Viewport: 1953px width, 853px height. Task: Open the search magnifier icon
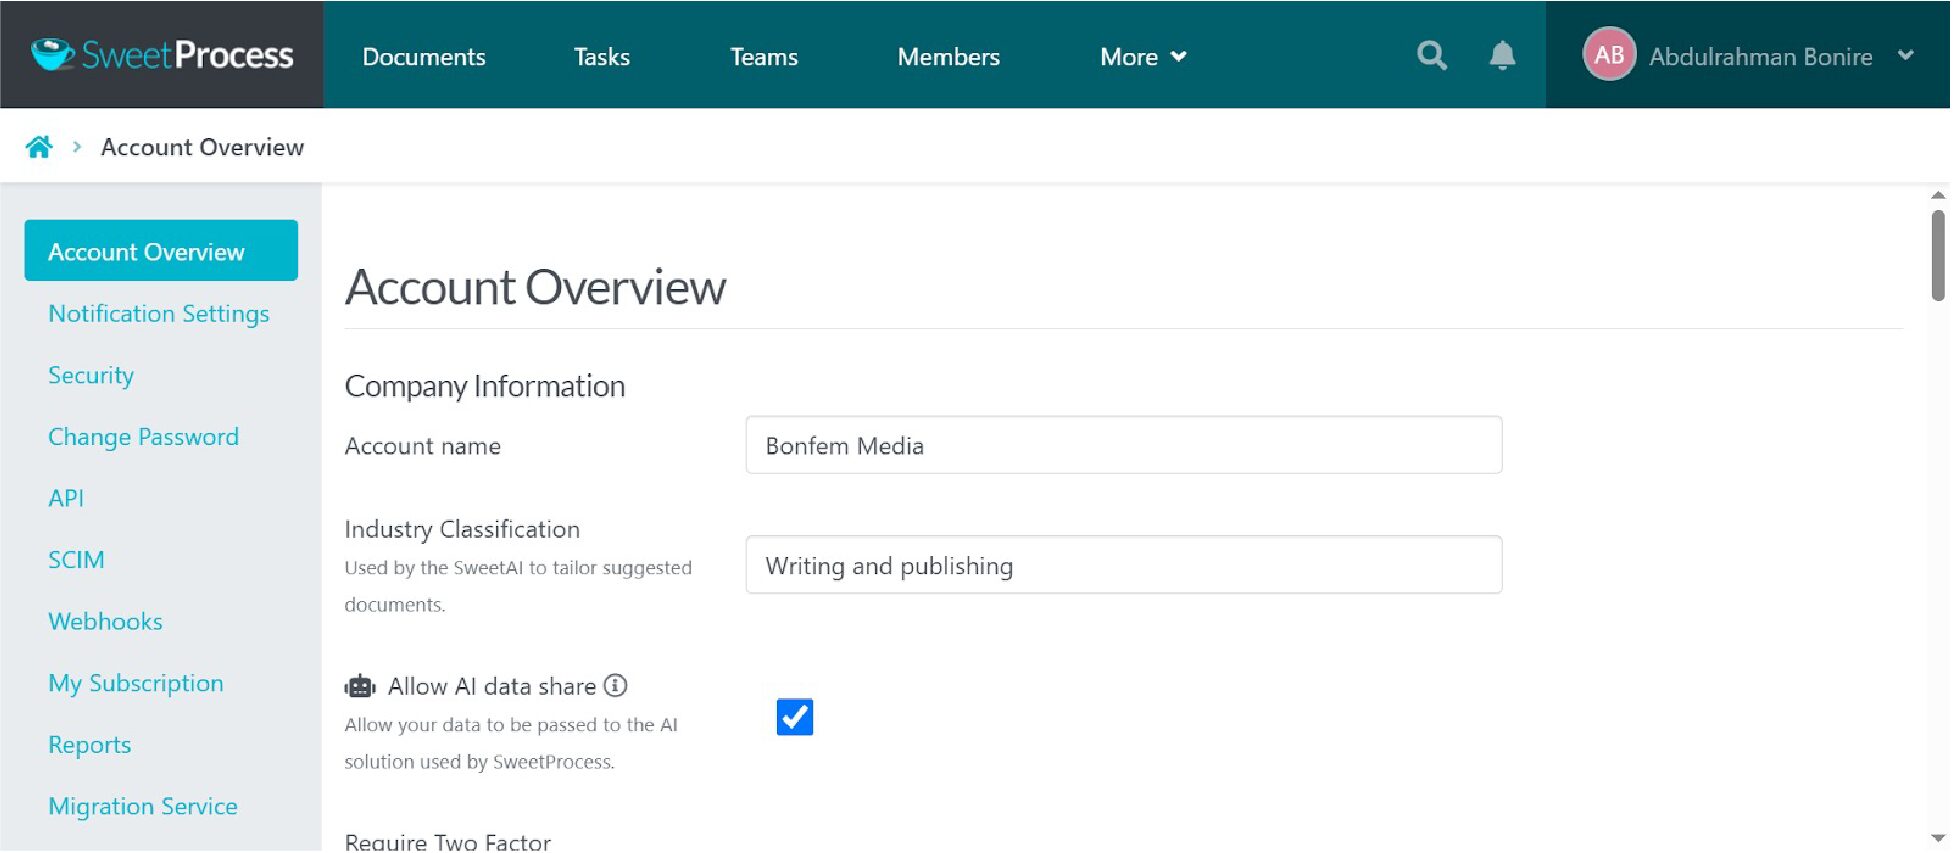[1432, 55]
